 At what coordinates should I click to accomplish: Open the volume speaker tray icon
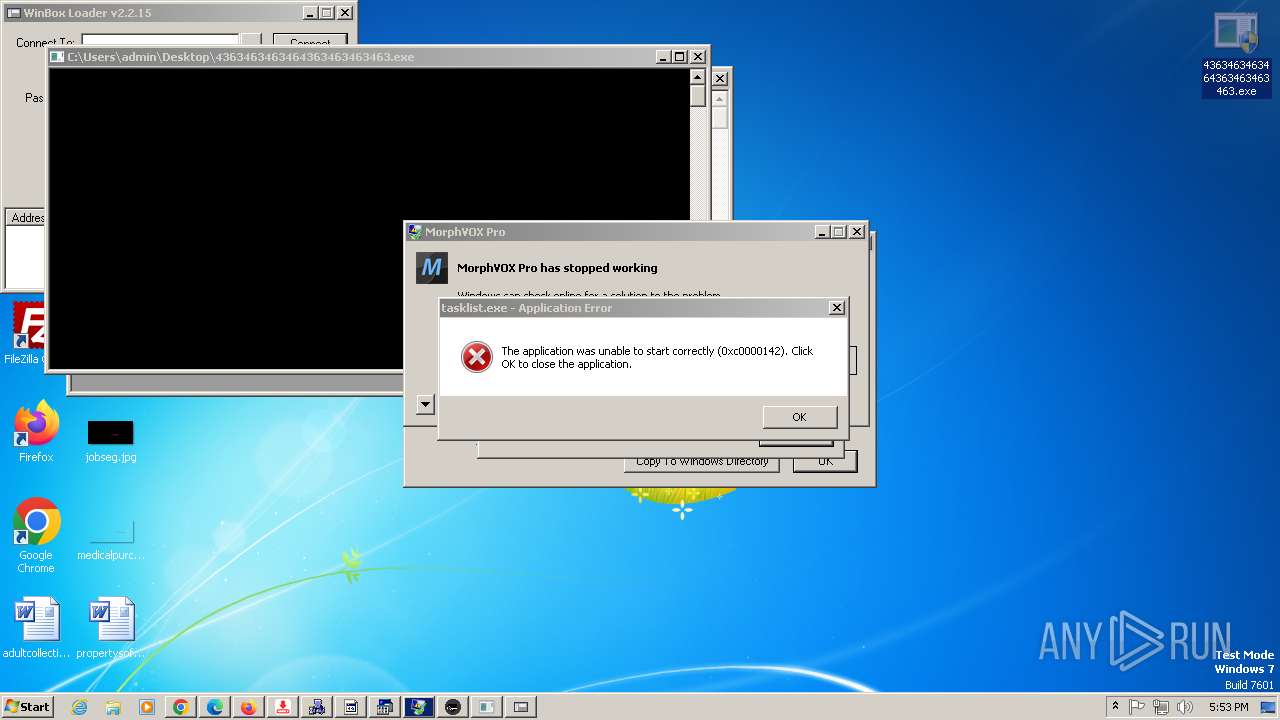tap(1185, 707)
